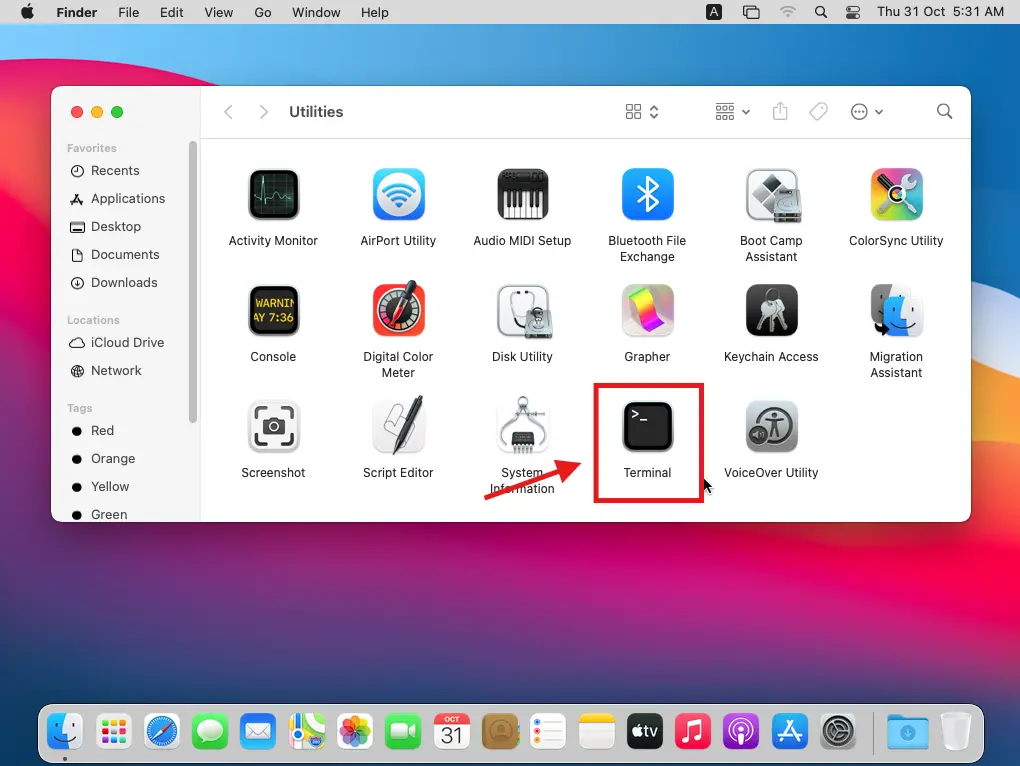Select the Console app icon
Screen dimensions: 1020x766
click(x=273, y=310)
